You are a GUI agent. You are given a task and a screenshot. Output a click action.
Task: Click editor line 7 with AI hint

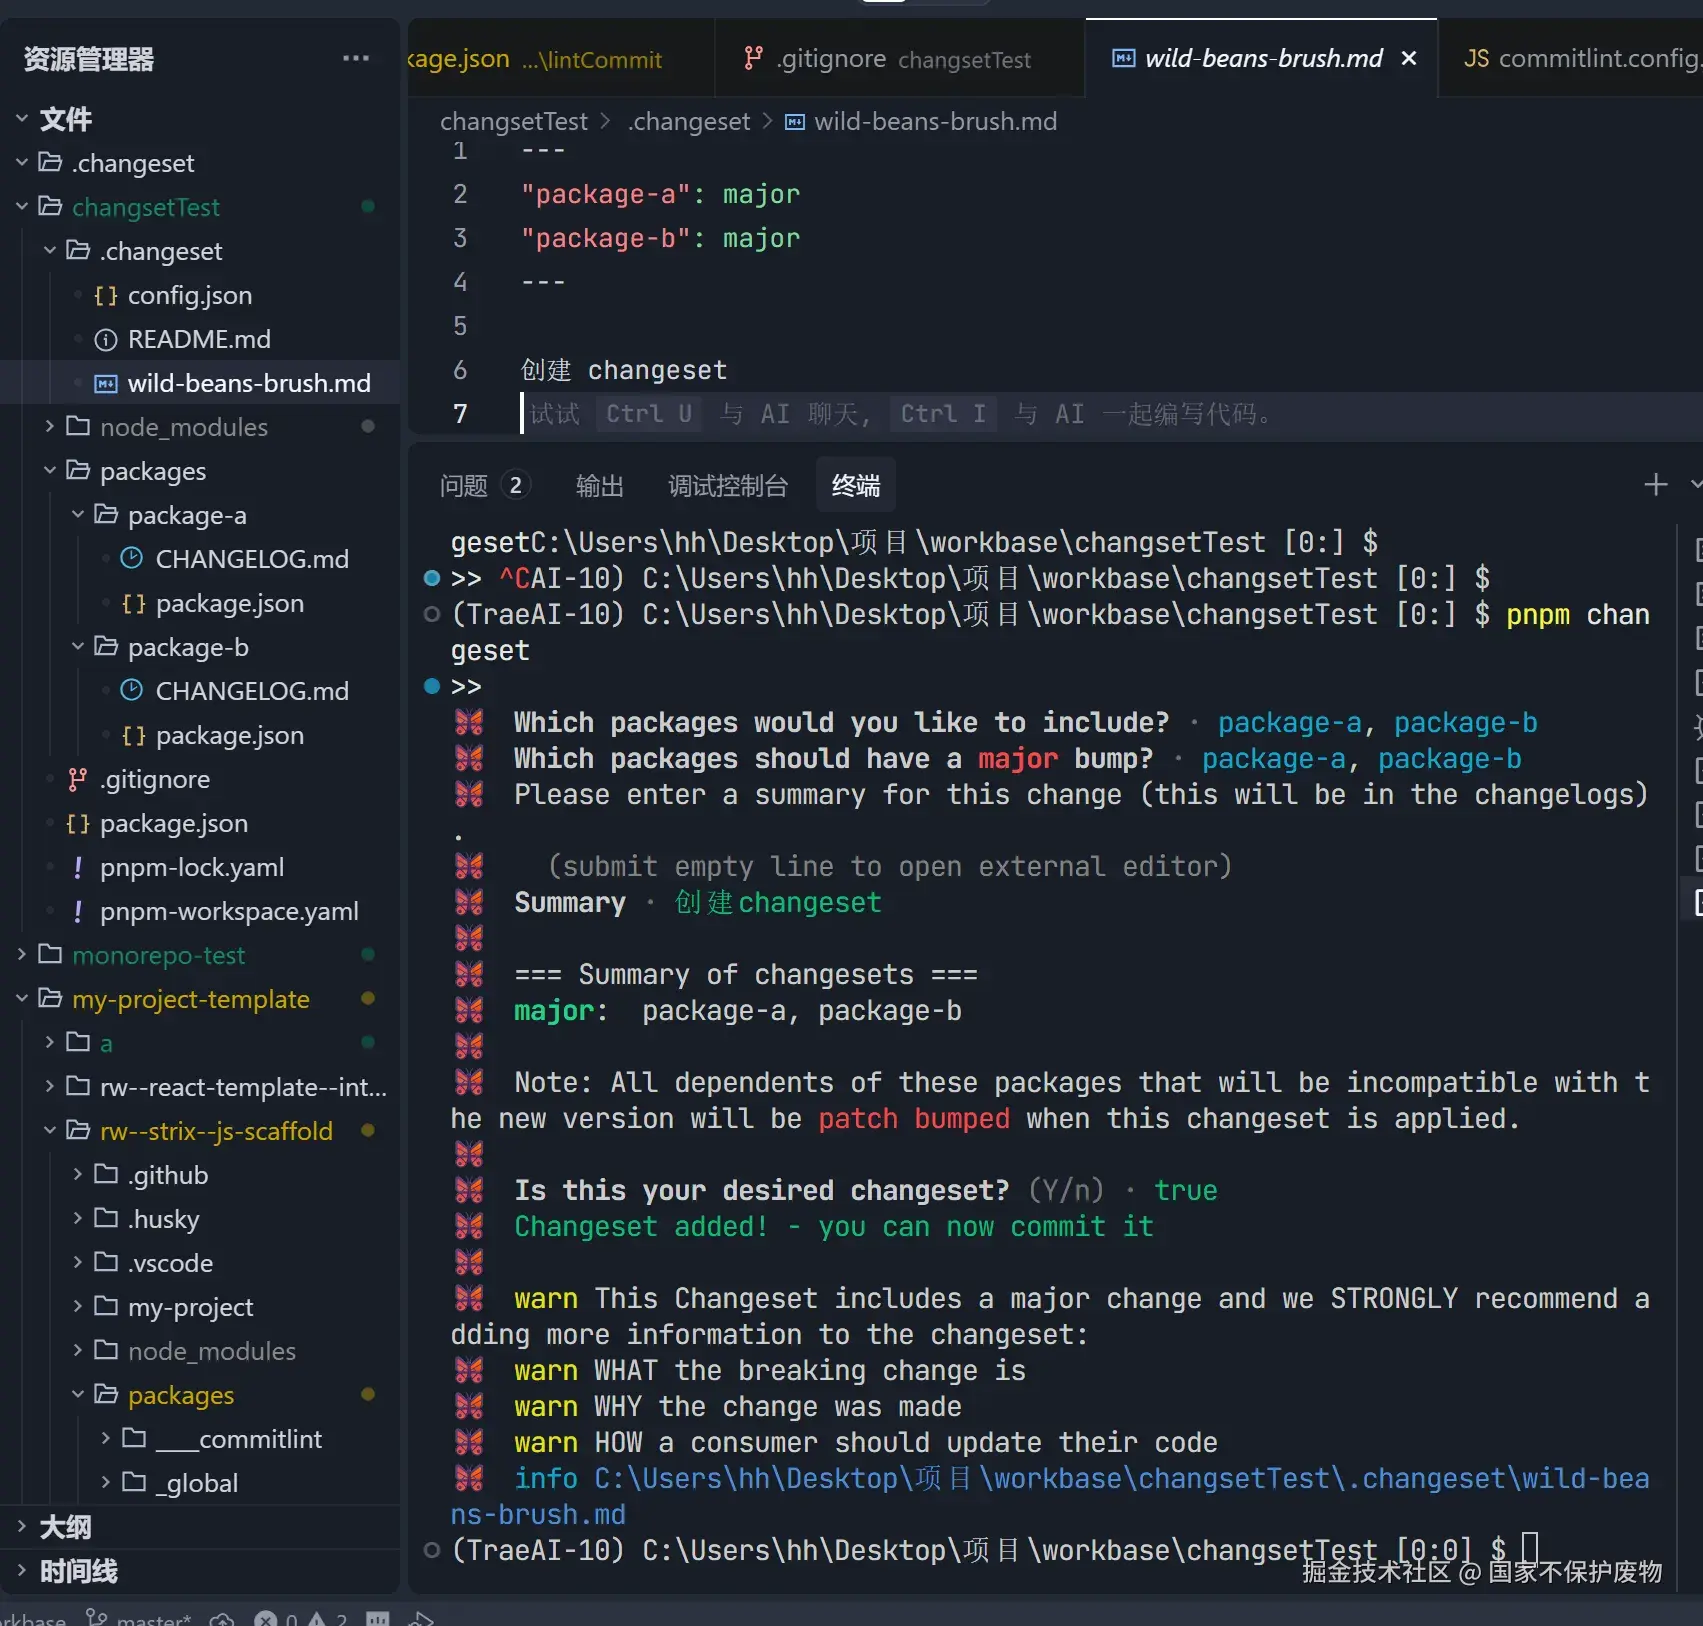point(900,414)
